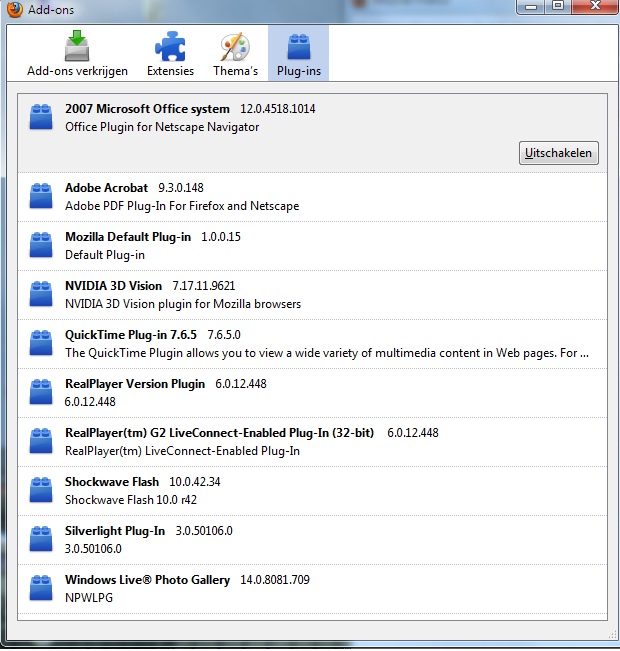The image size is (620, 651).
Task: Select RealPlayer(tm) G2 LiveConnect-Enabled Plug-In (32-bit) name
Action: pos(219,433)
